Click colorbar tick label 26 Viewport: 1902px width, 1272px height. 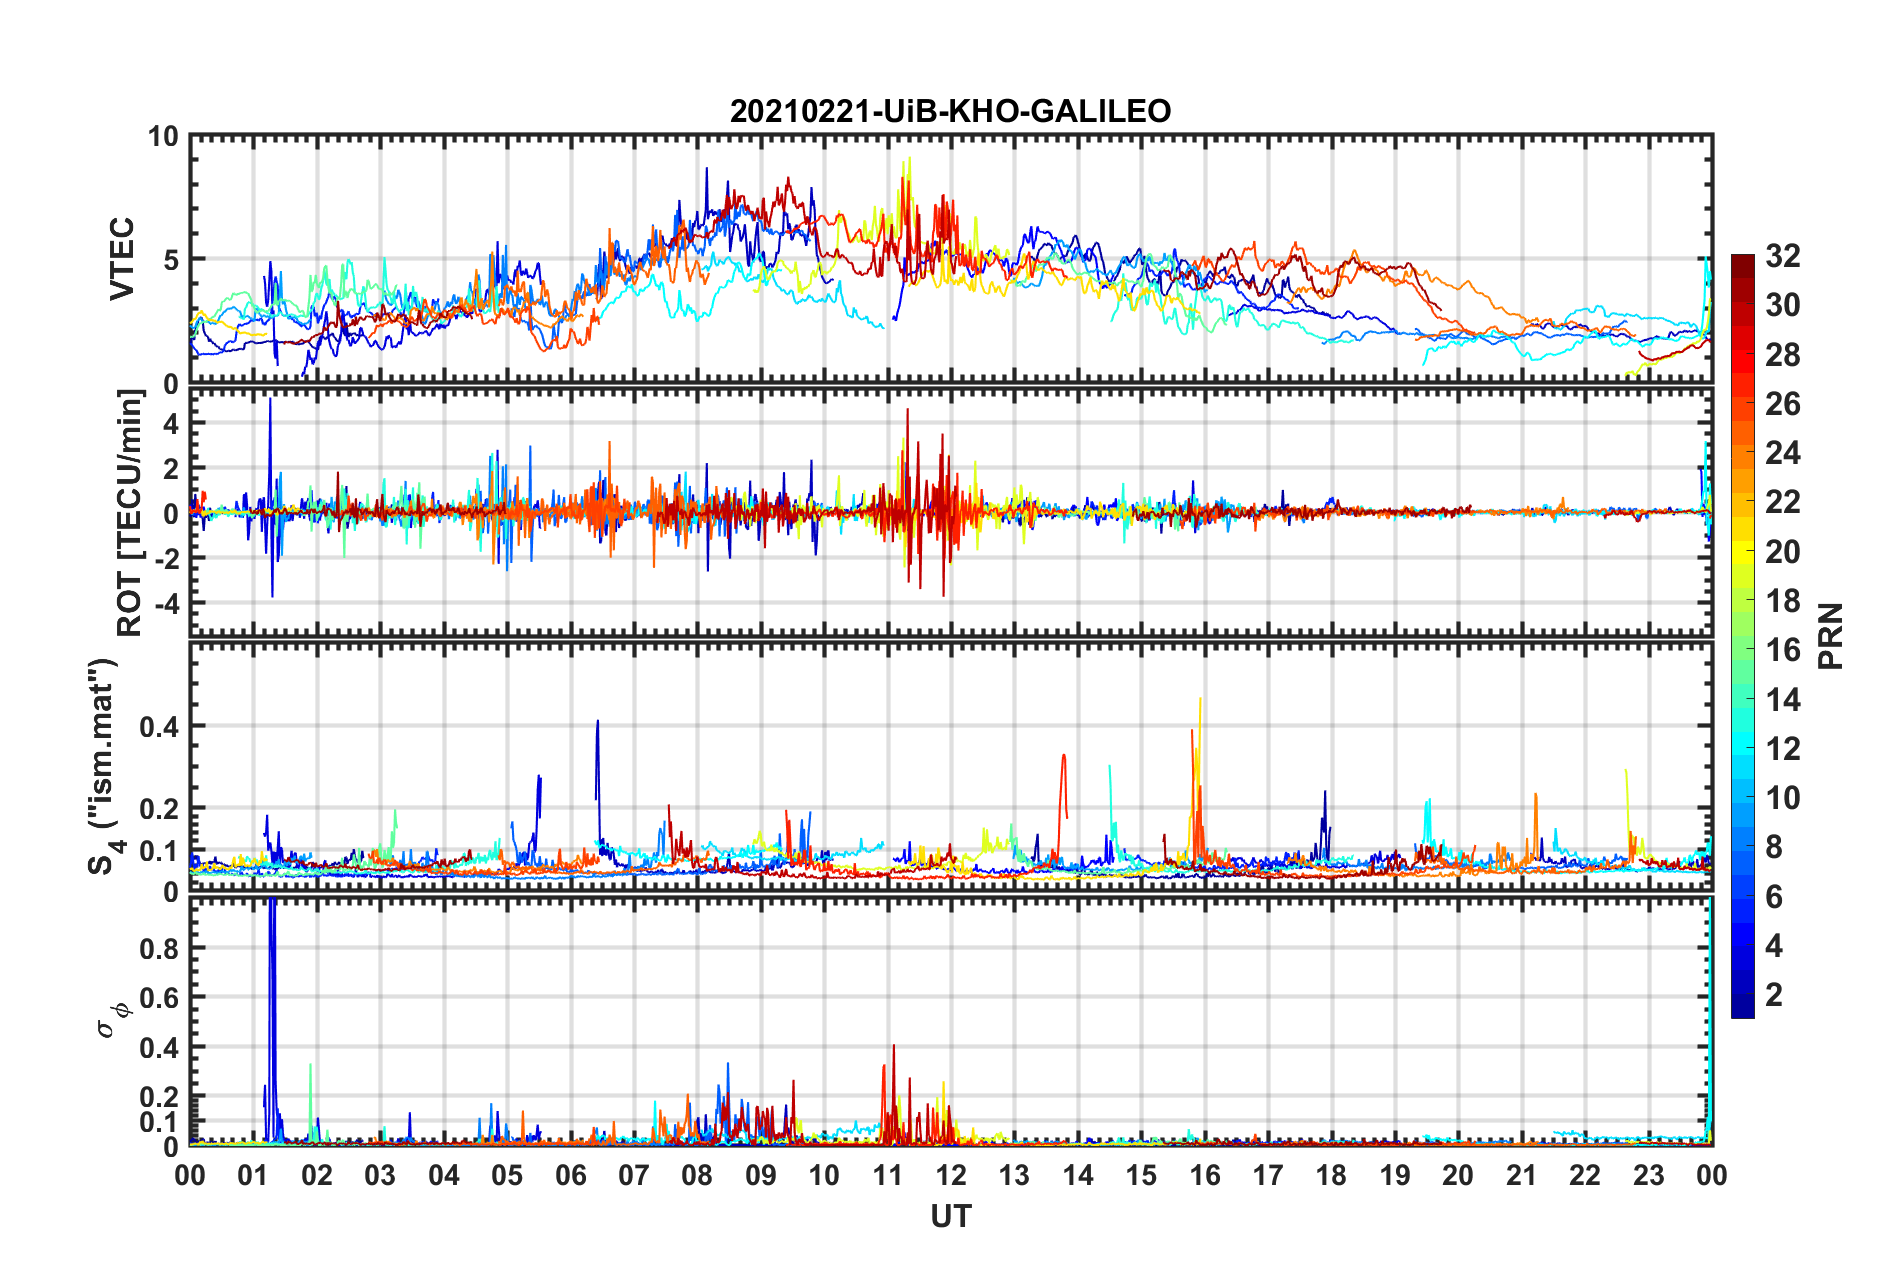[1782, 404]
